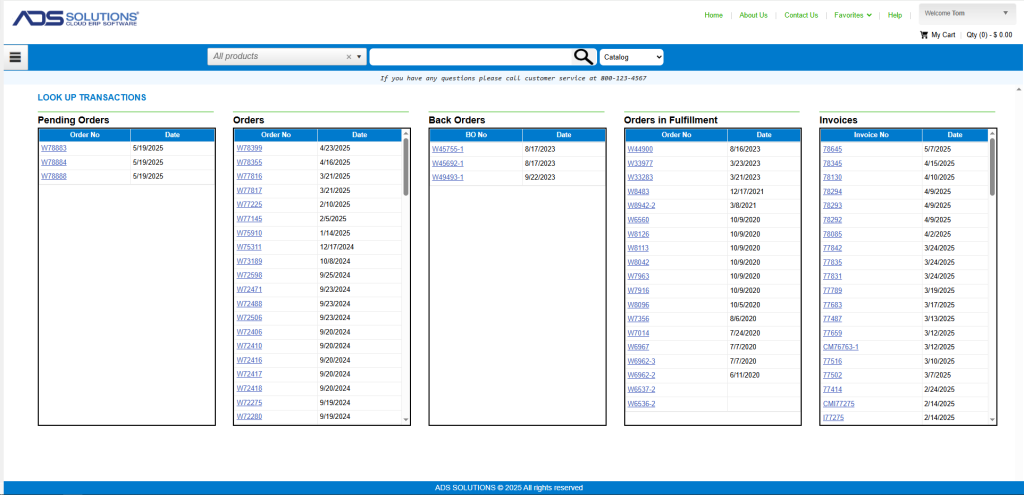Screen dimensions: 1024x495
Task: Open the Catalog search type dropdown
Action: [632, 57]
